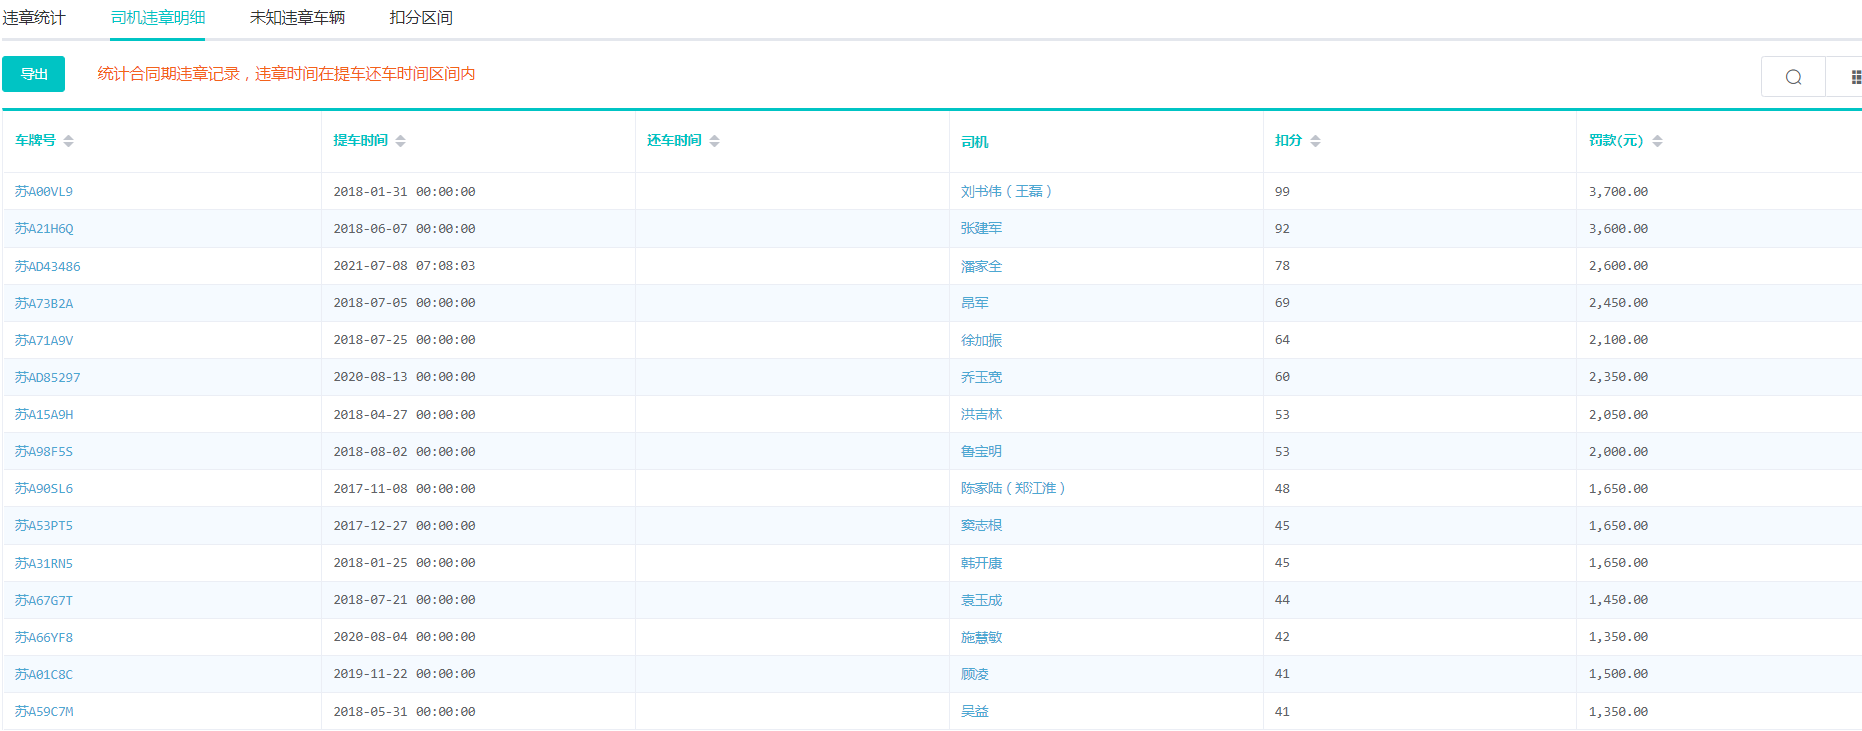Open driver link 潘家全
Image resolution: width=1862 pixels, height=731 pixels.
coord(981,266)
